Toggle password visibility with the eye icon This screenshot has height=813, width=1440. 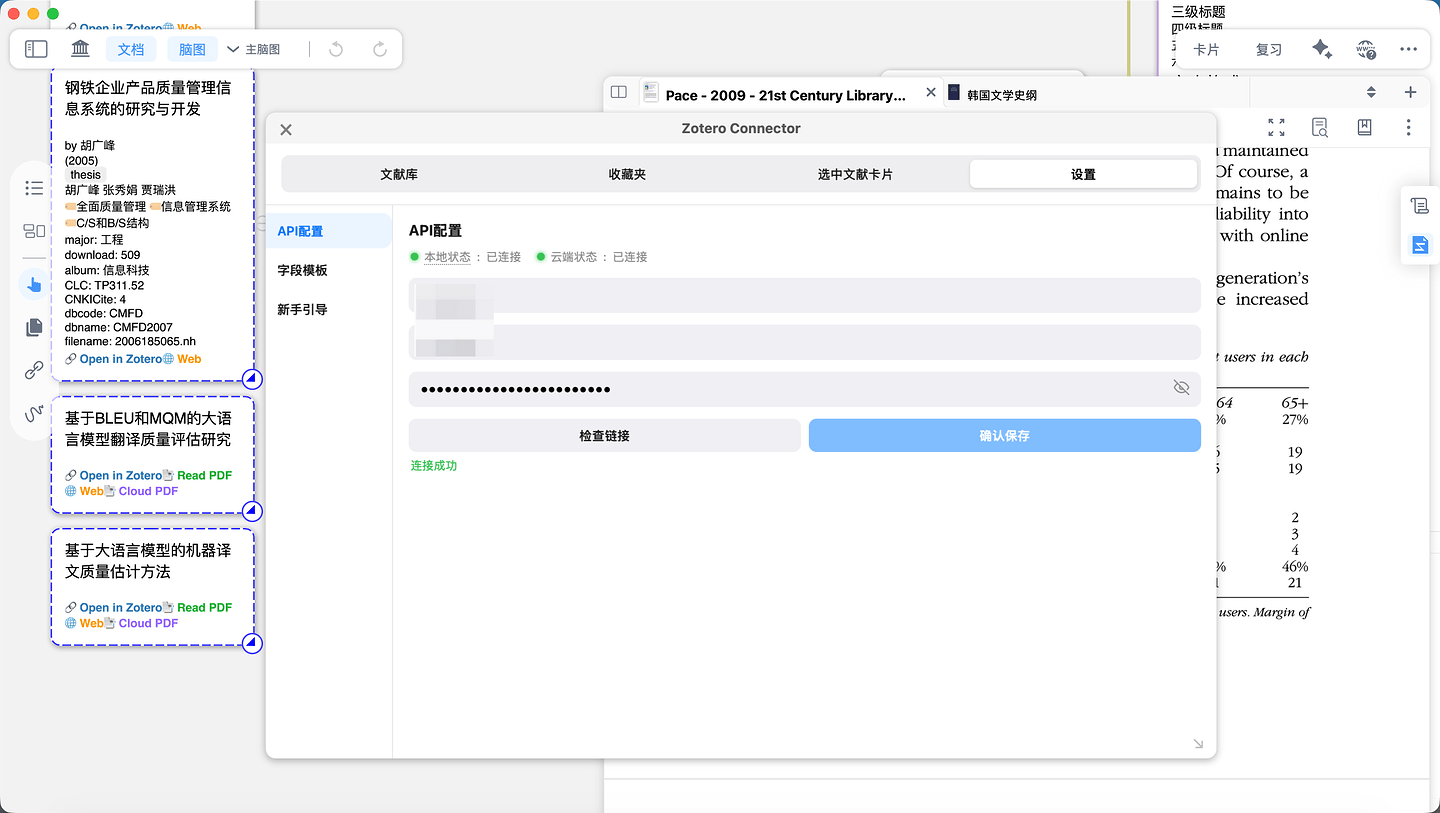tap(1181, 388)
